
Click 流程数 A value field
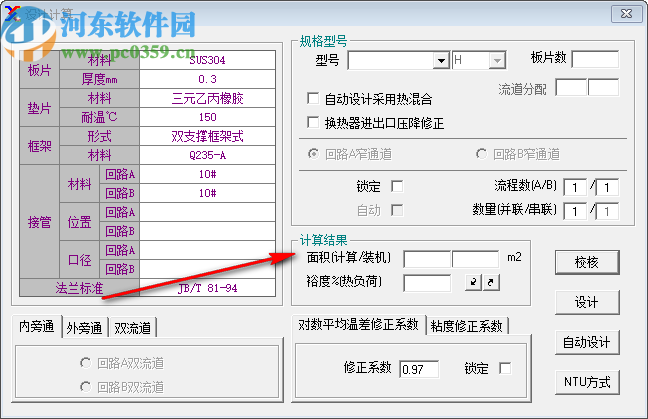pos(575,187)
